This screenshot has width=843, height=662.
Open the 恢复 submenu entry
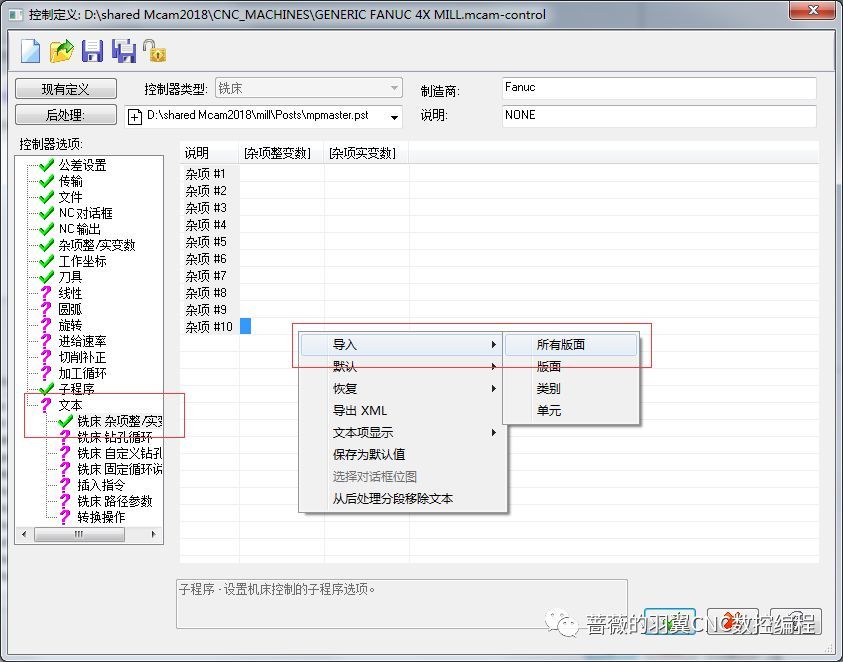click(402, 389)
